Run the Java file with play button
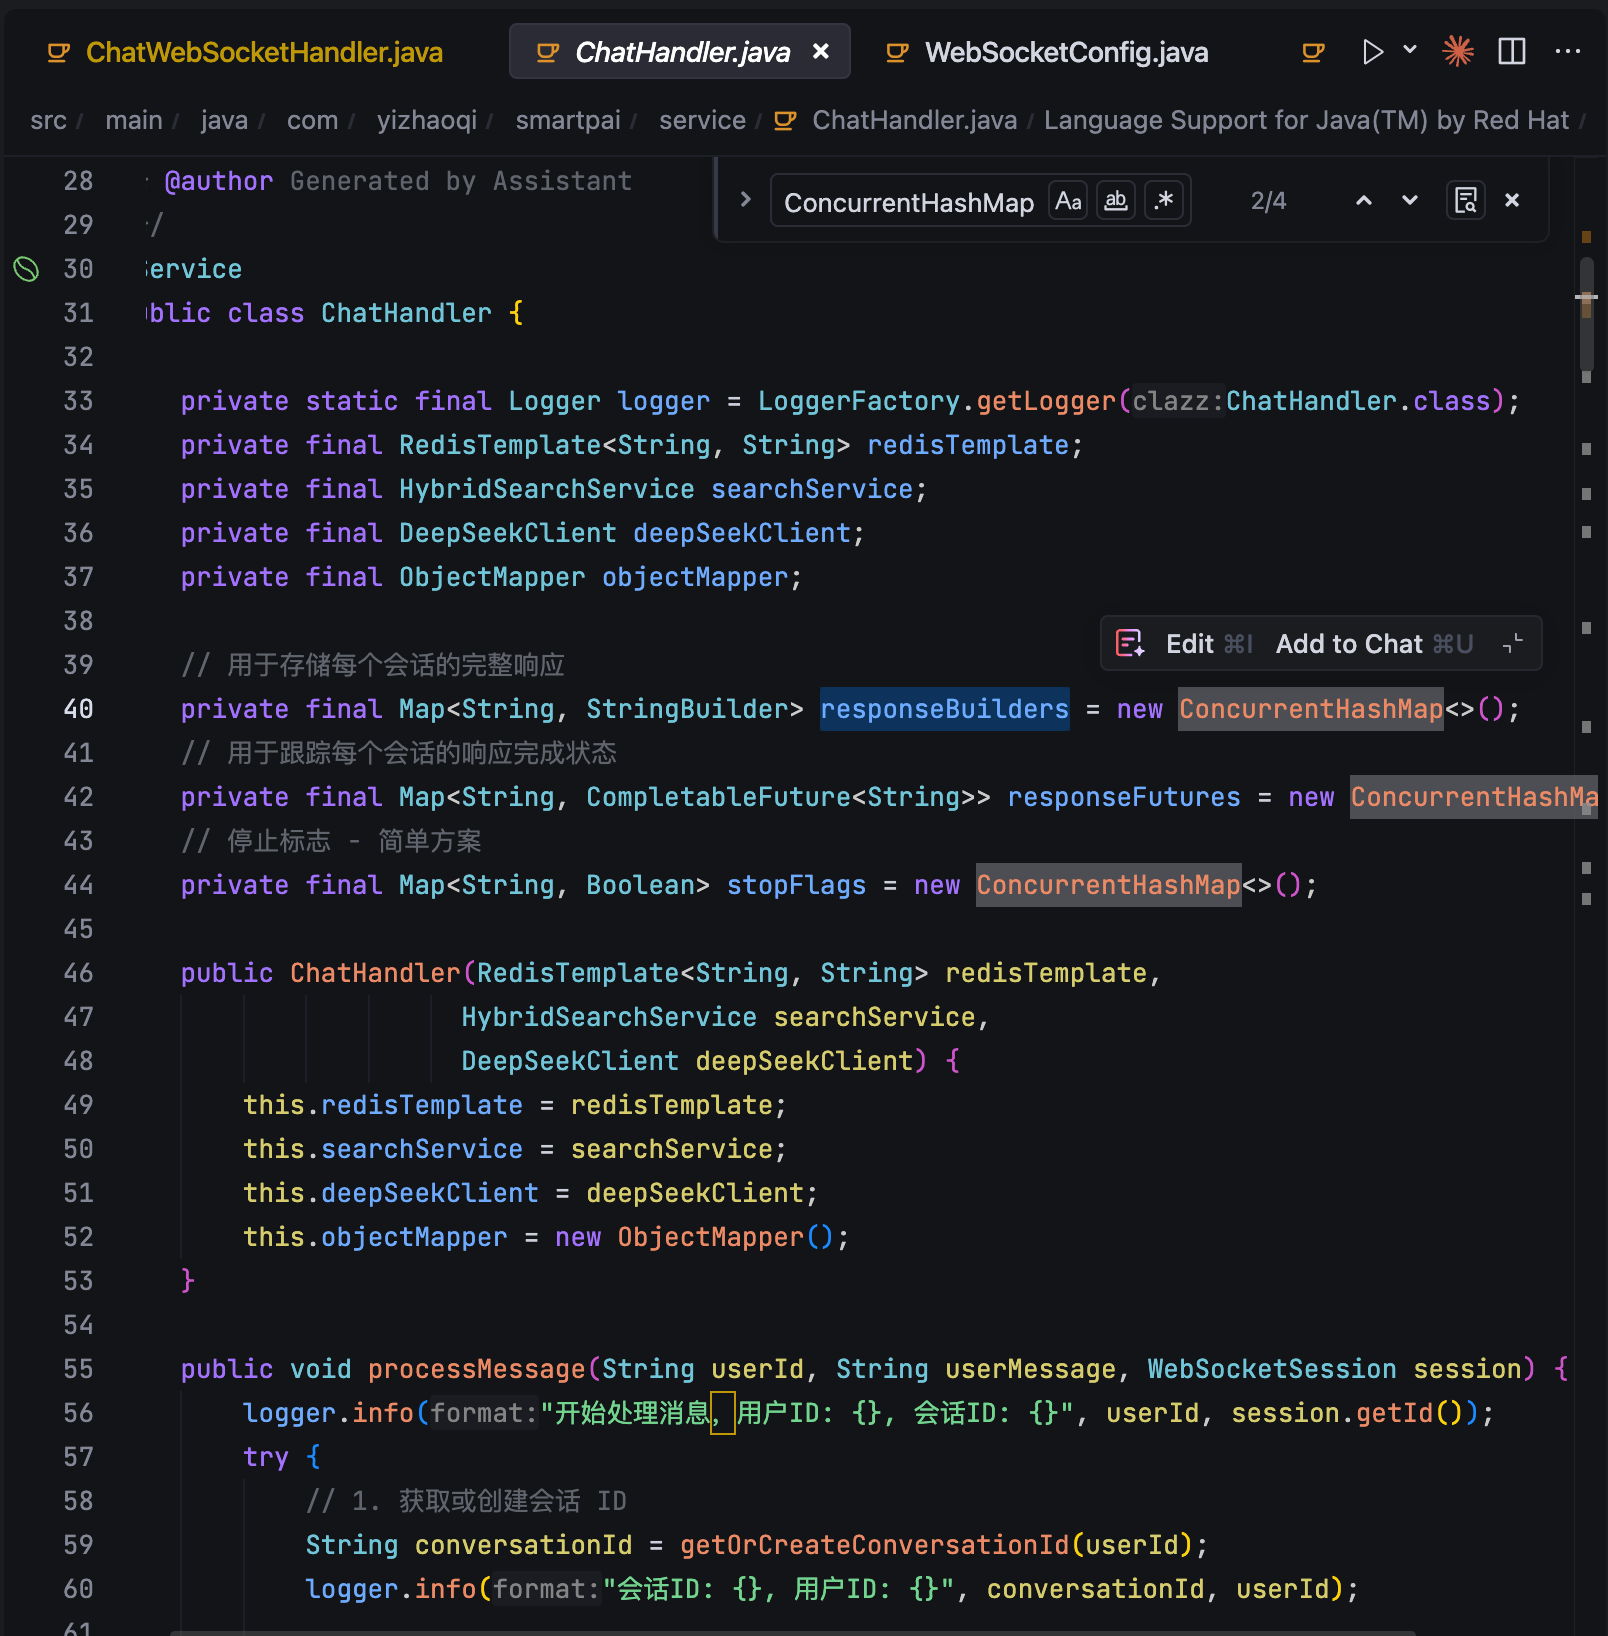The image size is (1608, 1636). point(1372,52)
